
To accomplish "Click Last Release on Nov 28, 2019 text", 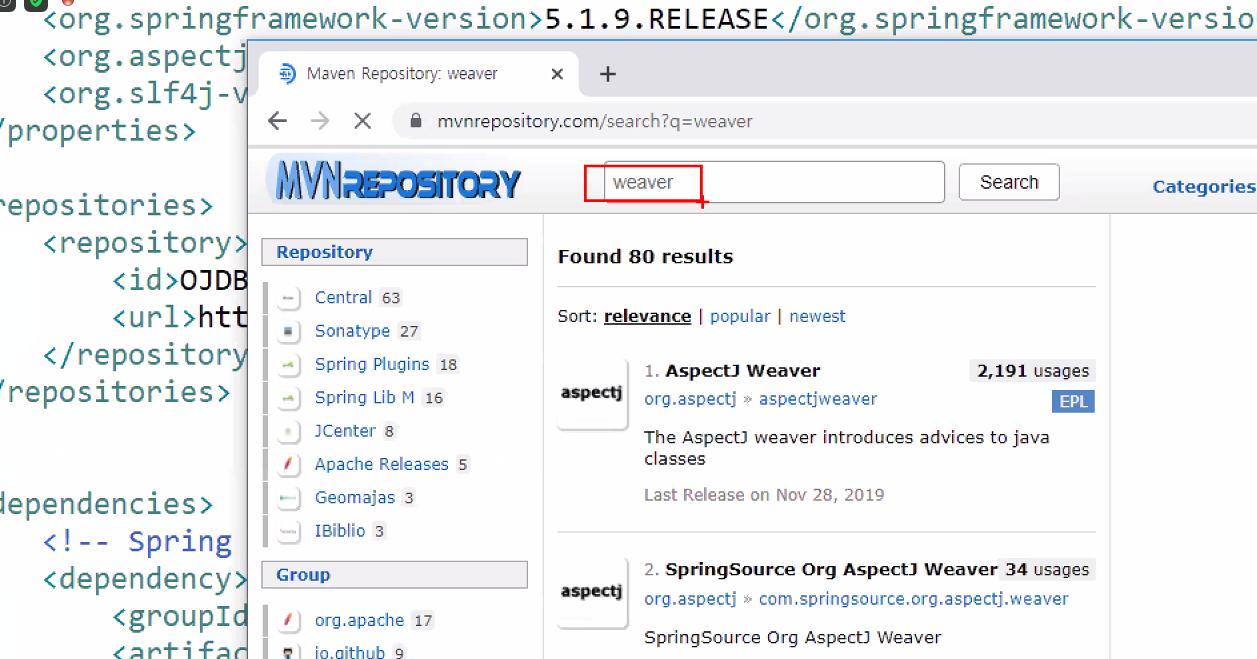I will 764,495.
